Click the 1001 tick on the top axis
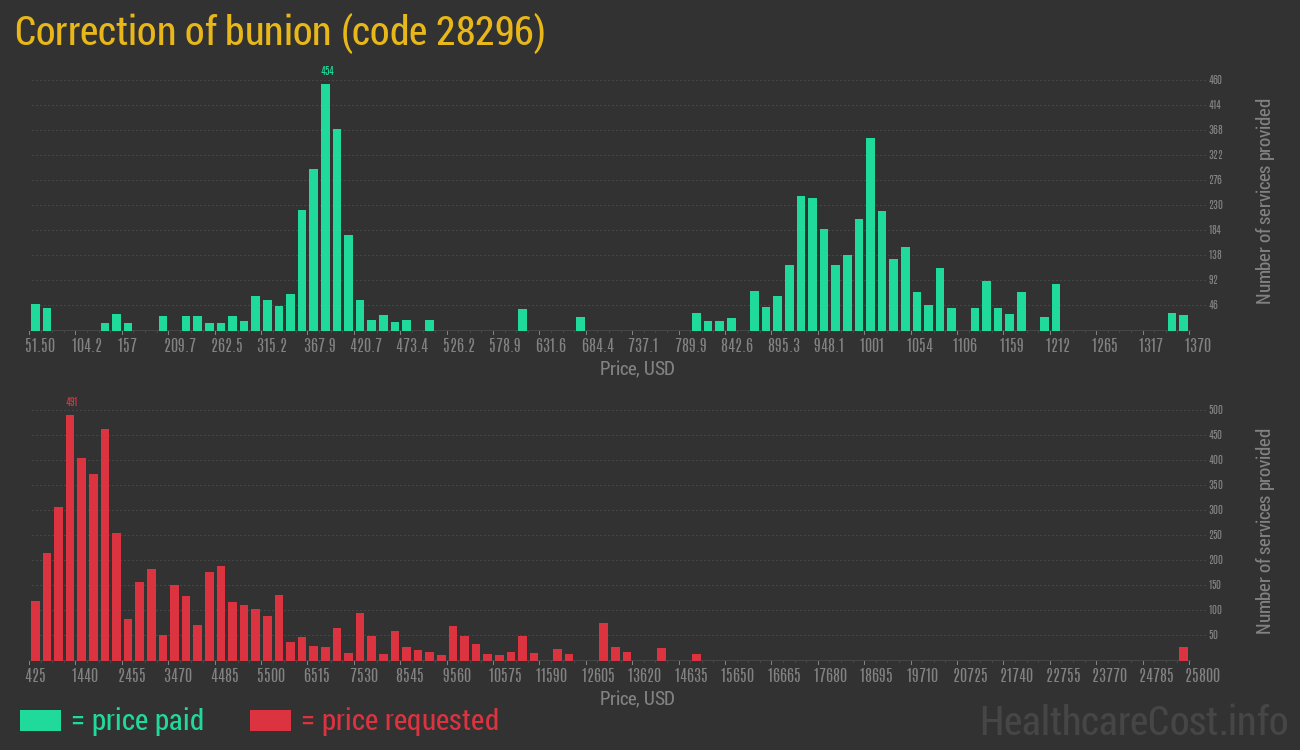The image size is (1300, 750). point(872,346)
